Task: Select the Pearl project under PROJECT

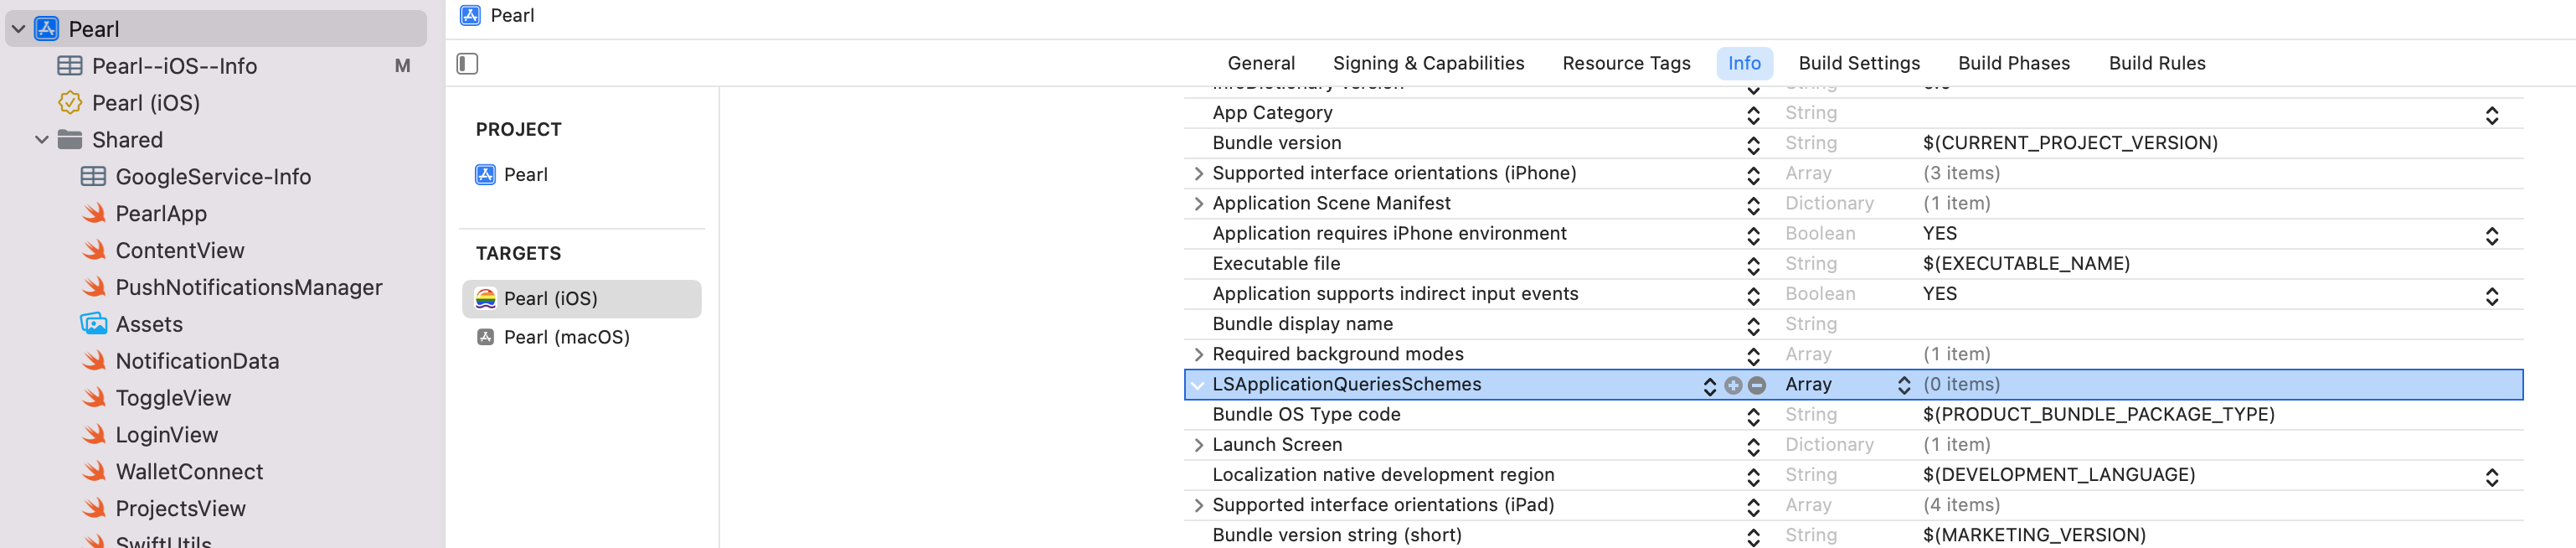Action: coord(525,175)
